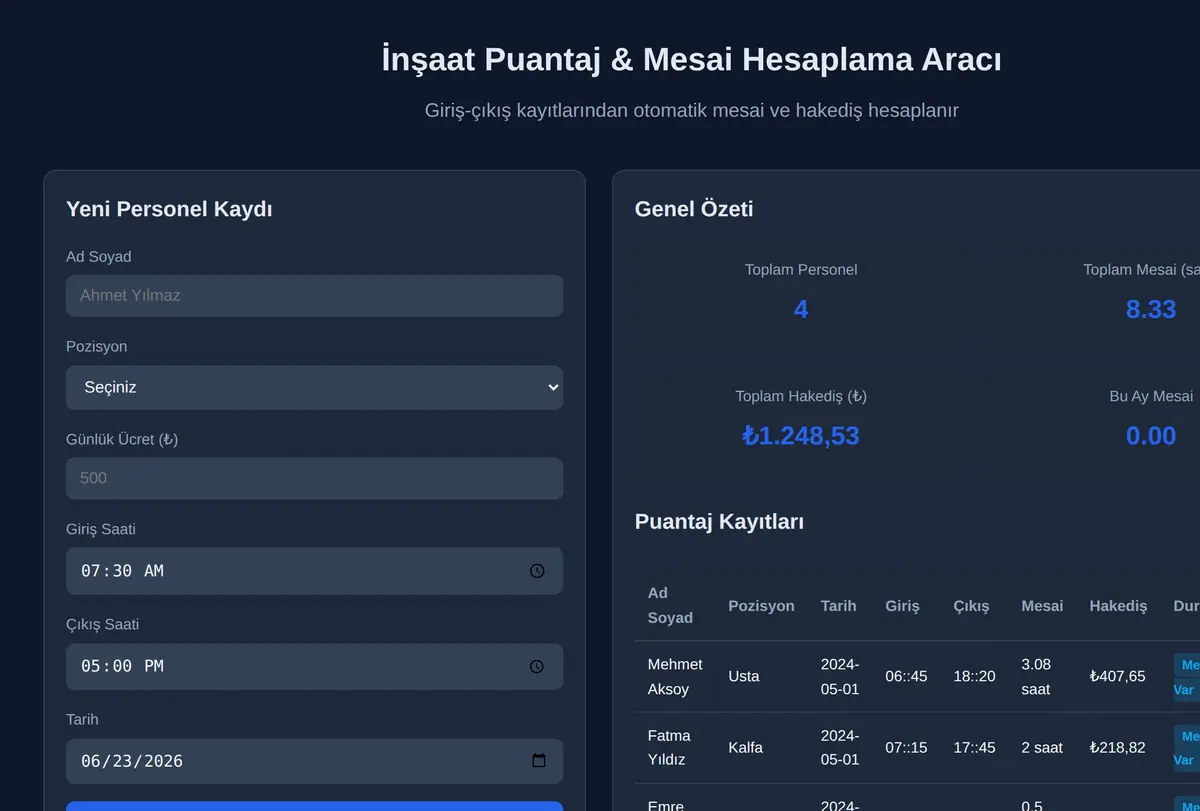The height and width of the screenshot is (811, 1200).
Task: Click the blue submit button below Tarih
Action: pos(314,806)
